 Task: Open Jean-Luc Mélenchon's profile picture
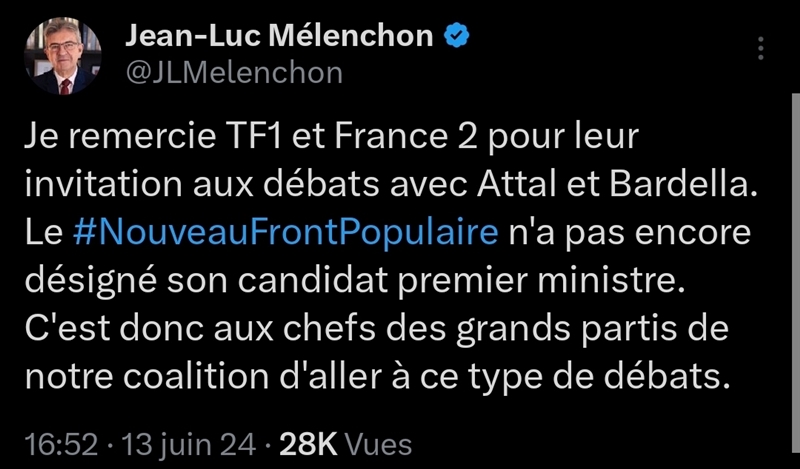pyautogui.click(x=62, y=56)
